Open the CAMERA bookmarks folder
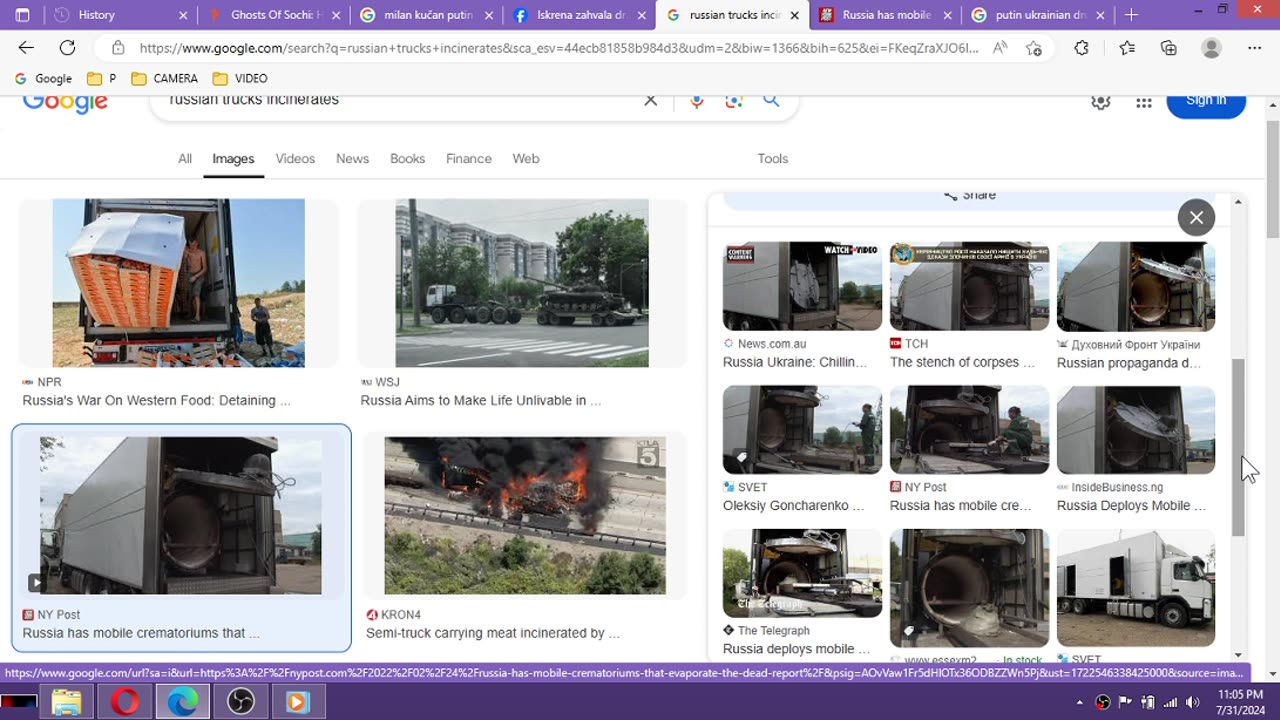This screenshot has height=720, width=1280. click(x=164, y=78)
